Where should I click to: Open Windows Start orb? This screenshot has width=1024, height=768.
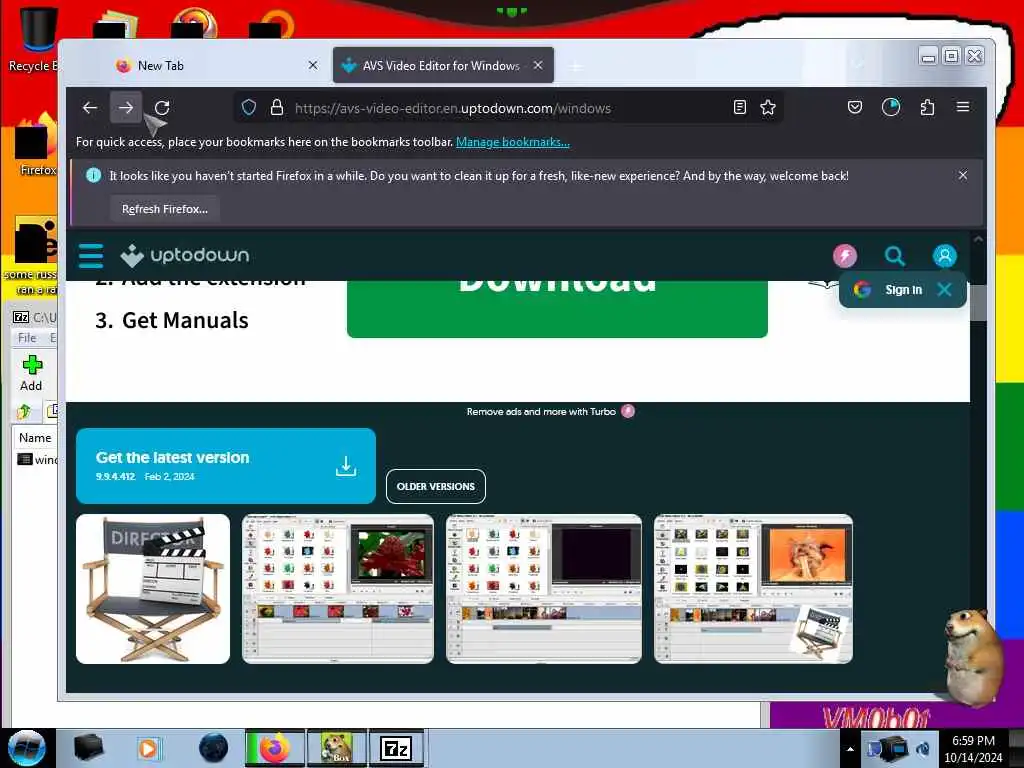click(x=26, y=748)
